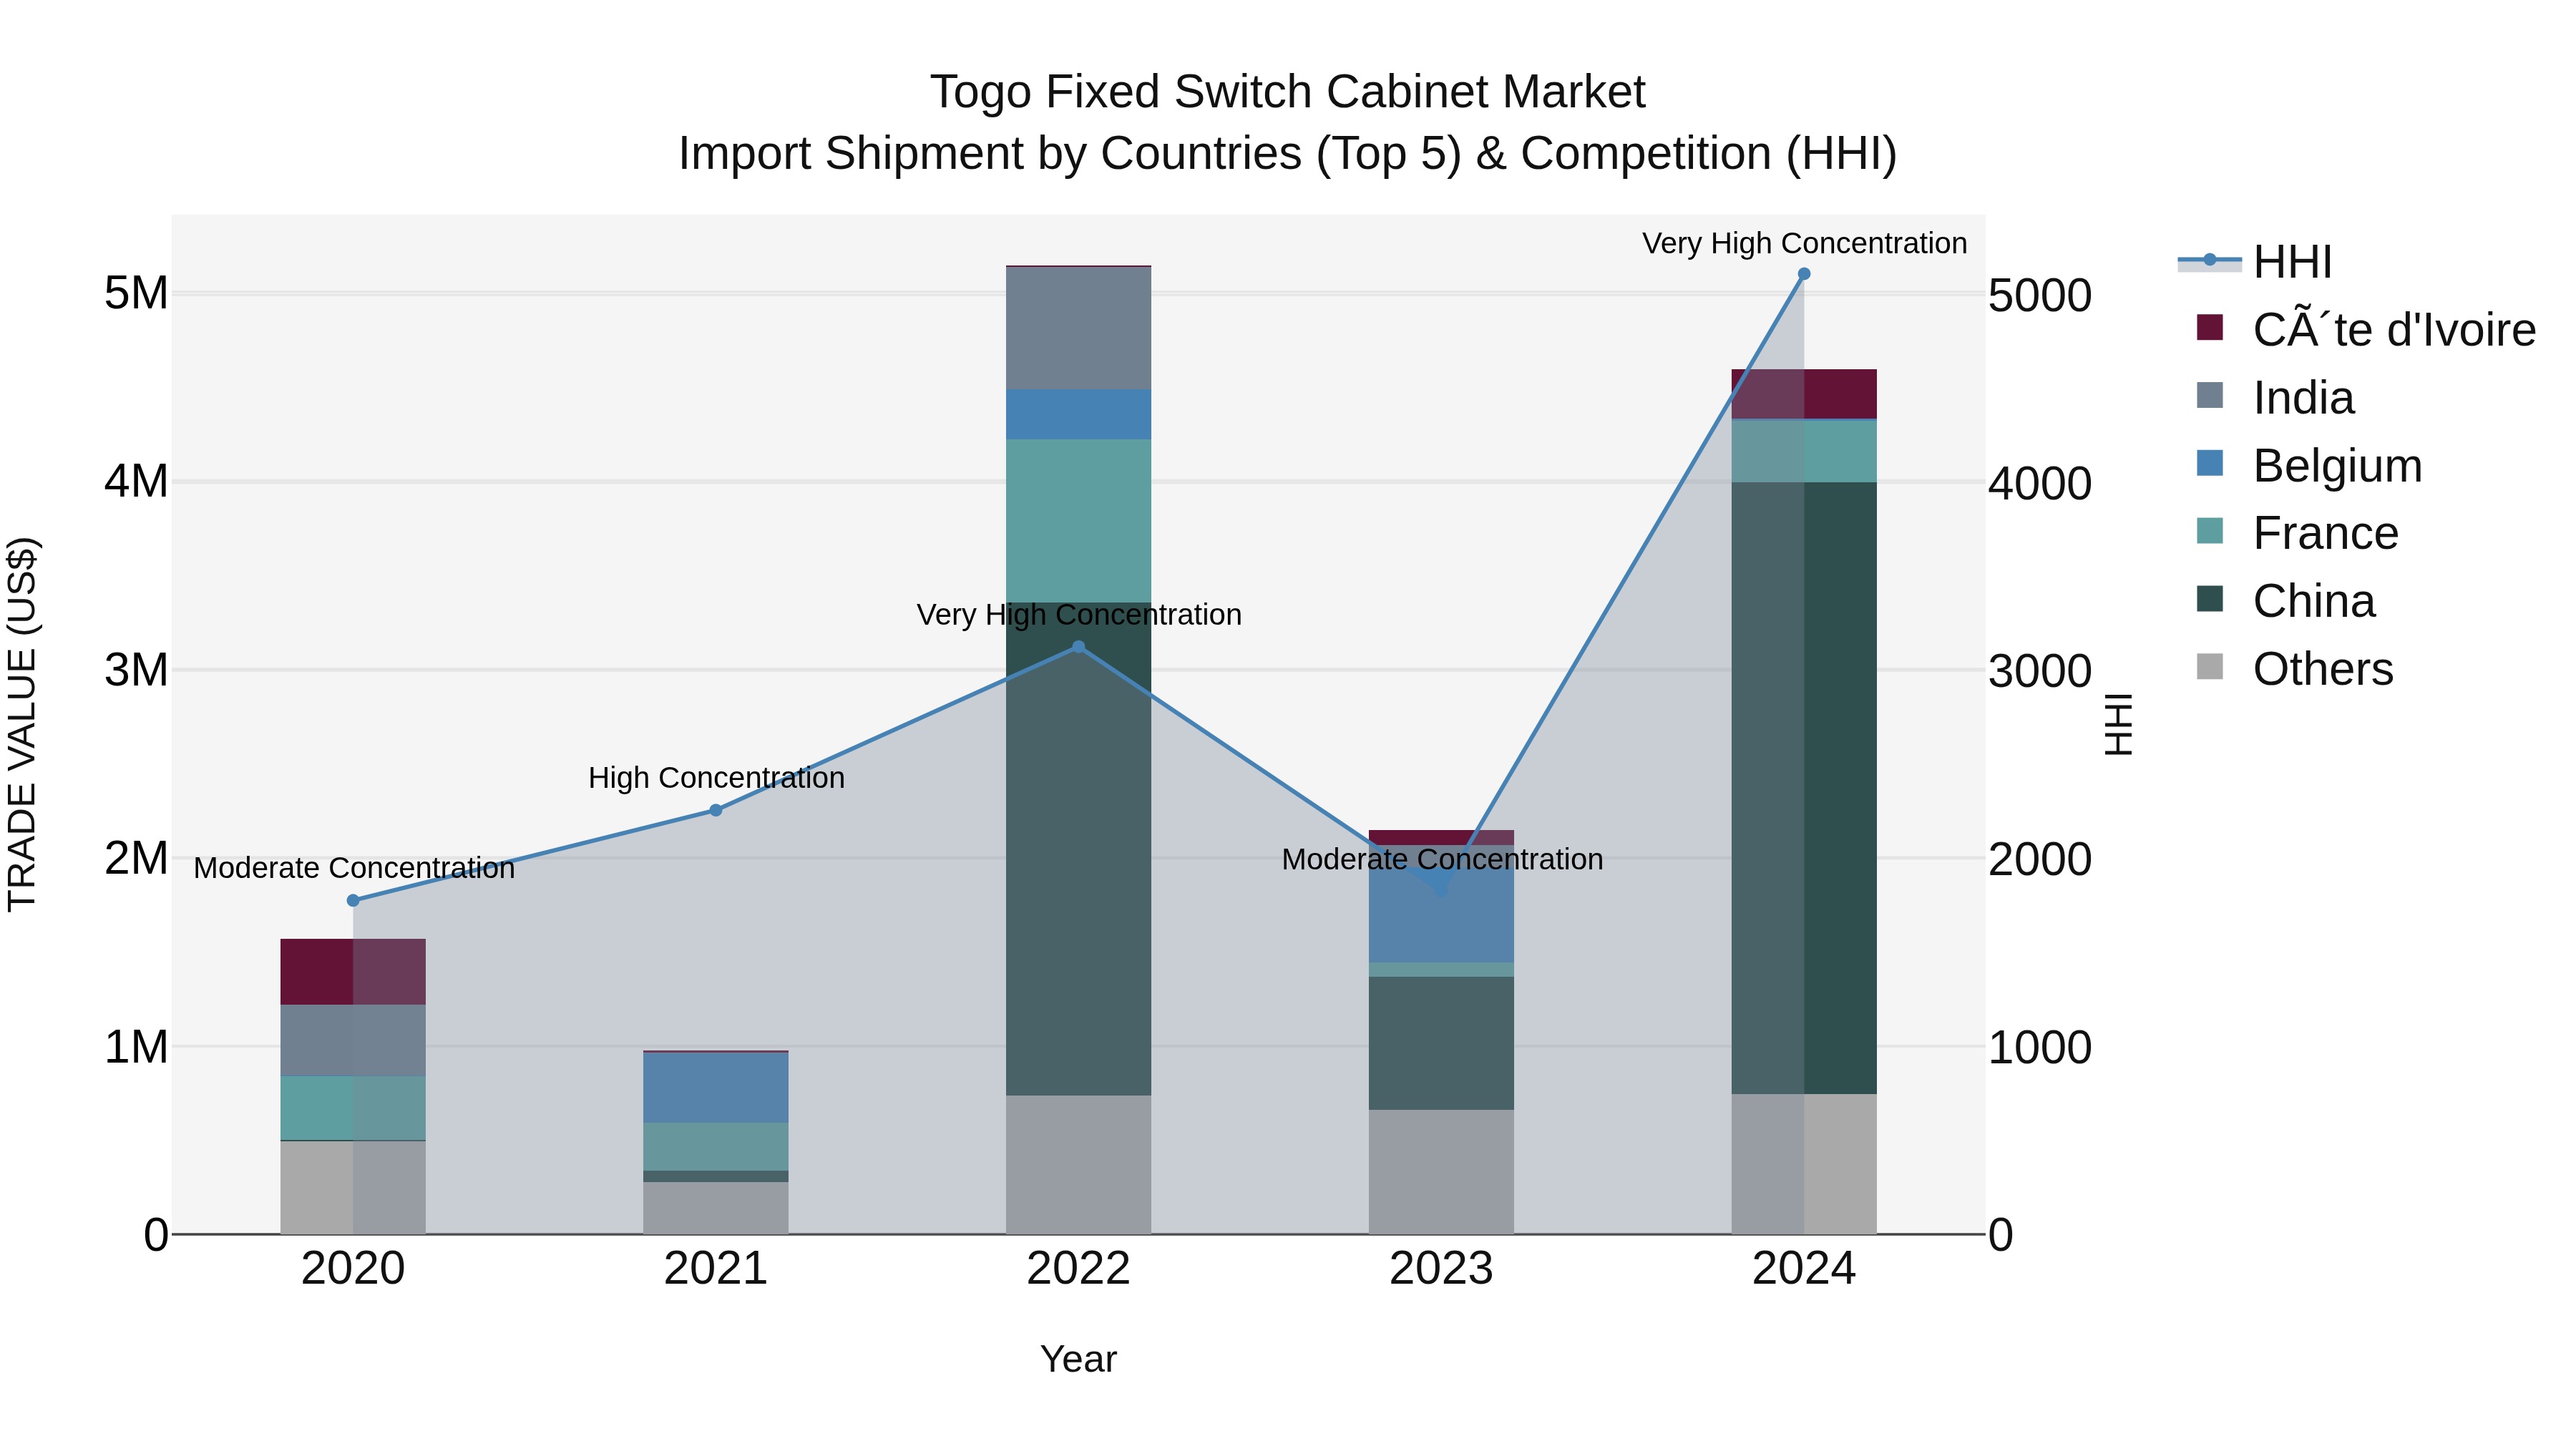Click the 2024 China bar segment
Viewport: 2576px width, 1449px height.
(x=1804, y=788)
